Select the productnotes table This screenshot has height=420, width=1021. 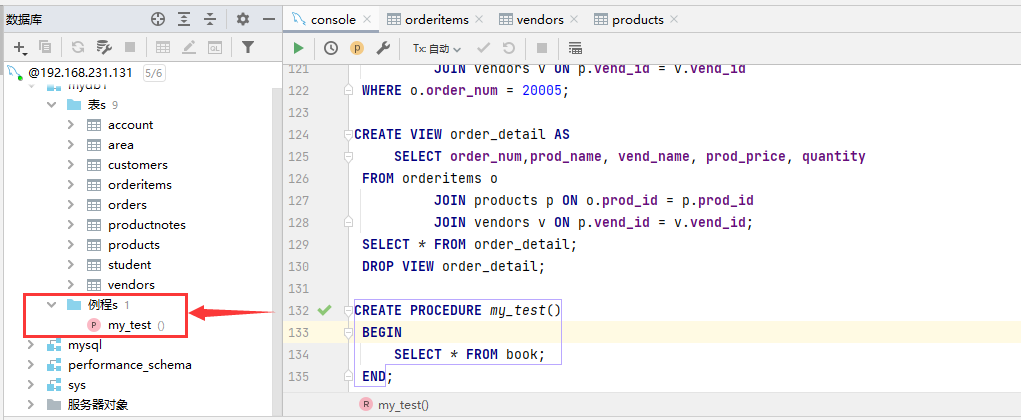coord(147,225)
